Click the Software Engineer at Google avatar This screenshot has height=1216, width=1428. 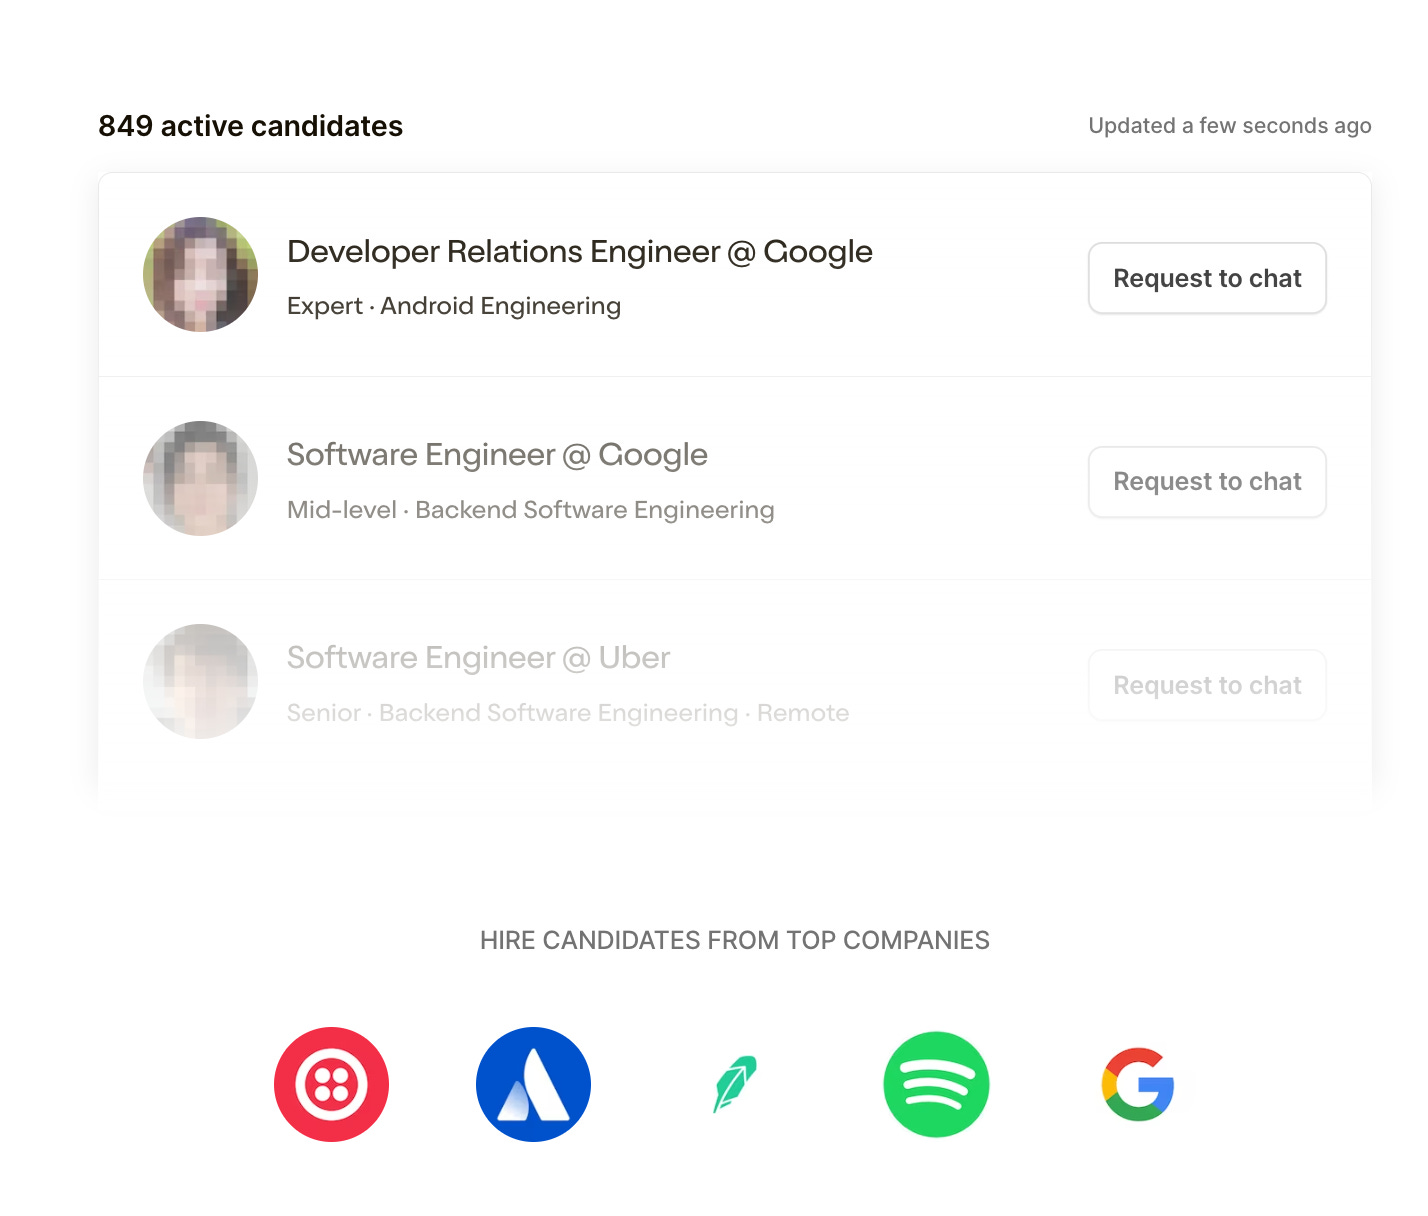pyautogui.click(x=200, y=478)
